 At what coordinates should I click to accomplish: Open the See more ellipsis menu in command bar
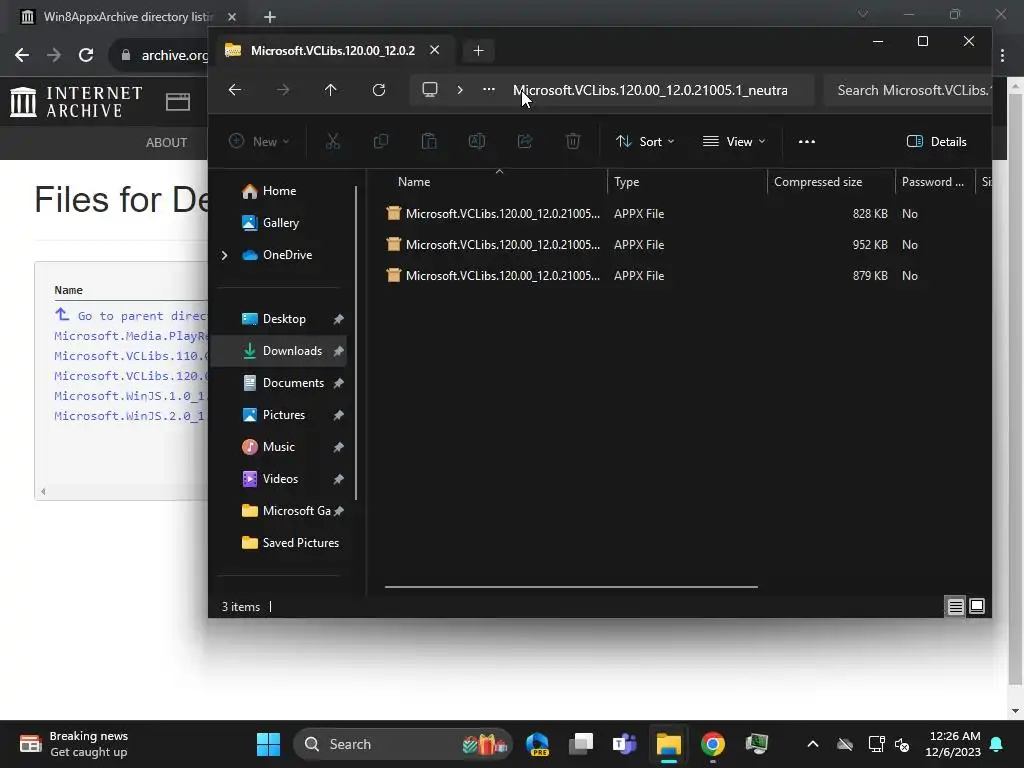click(807, 141)
